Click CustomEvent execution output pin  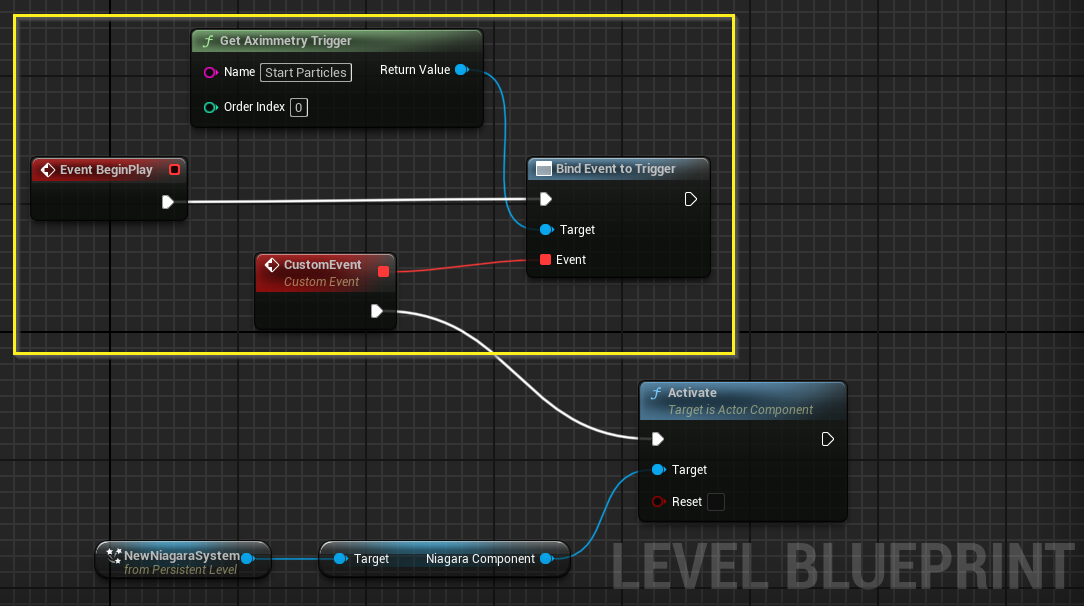(x=377, y=311)
